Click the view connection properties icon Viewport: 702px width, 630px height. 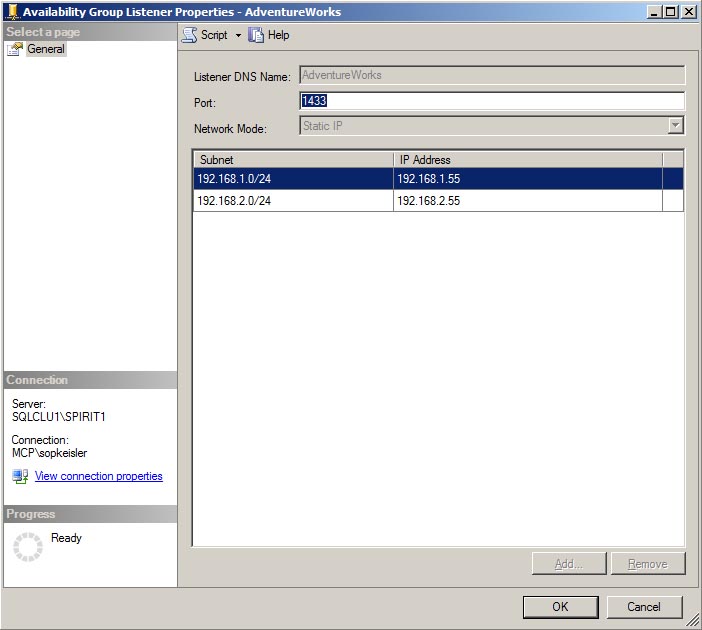click(x=20, y=477)
